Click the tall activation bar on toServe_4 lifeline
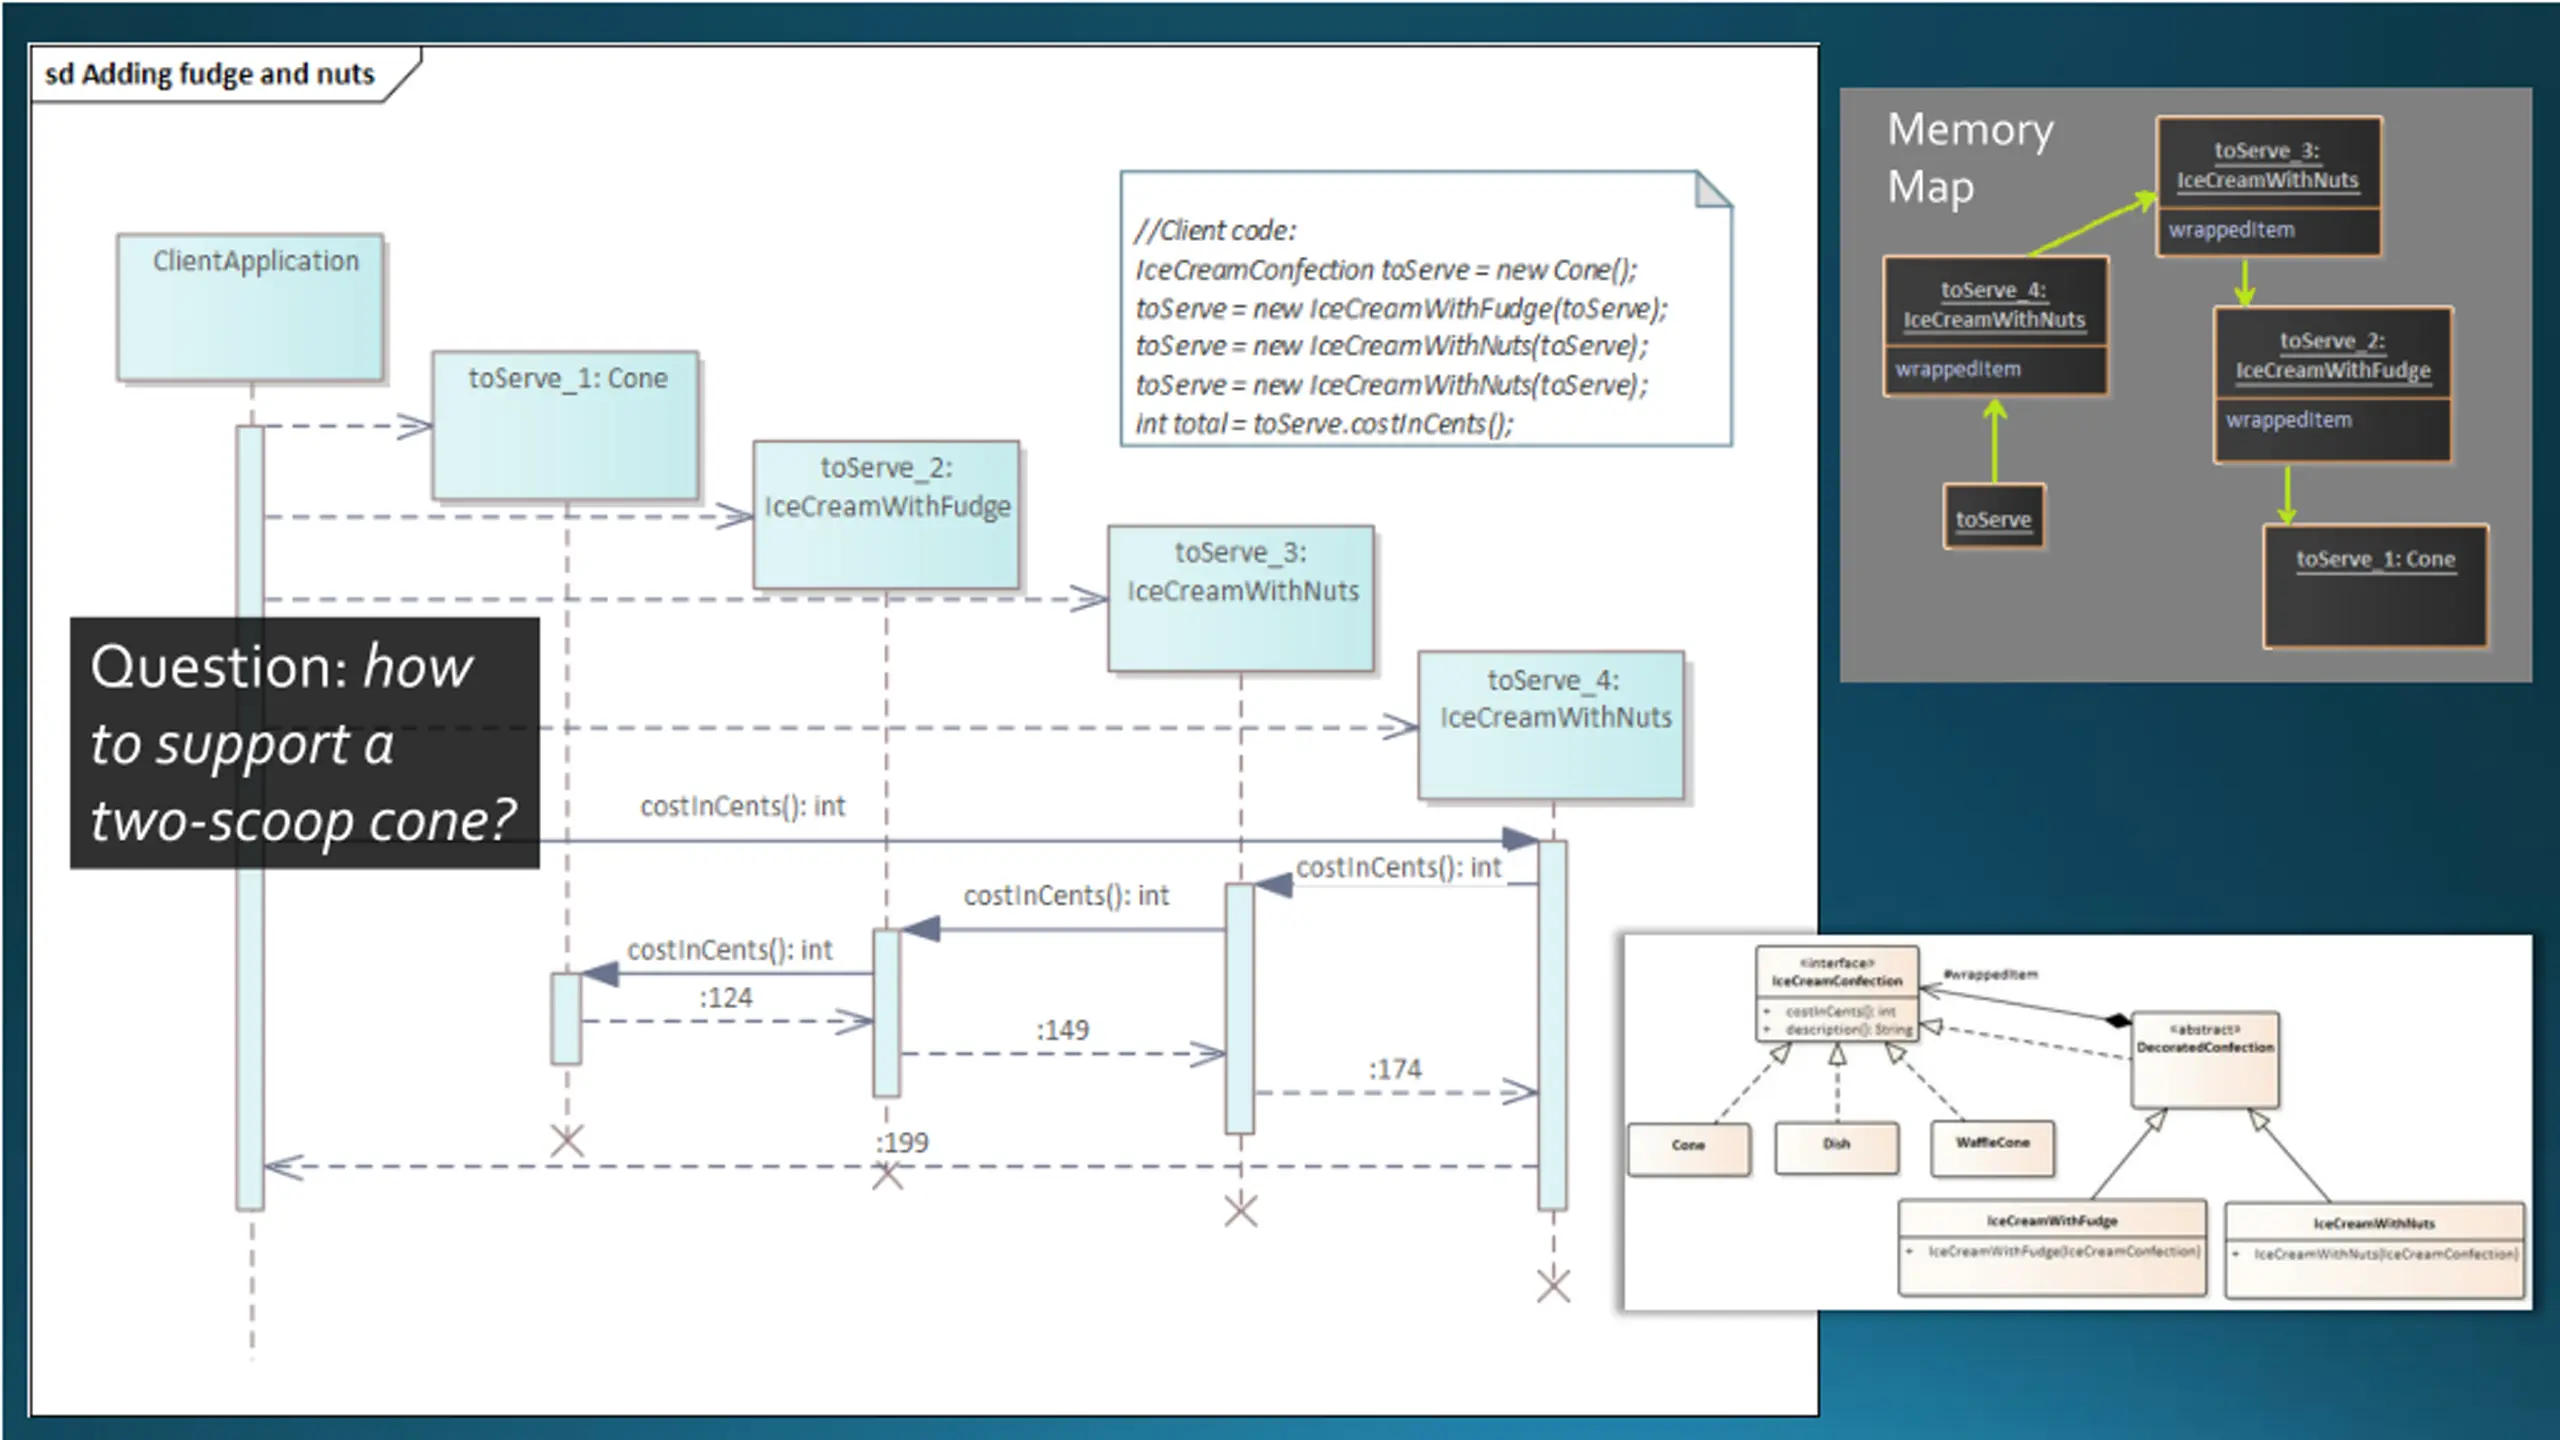 [1552, 1025]
